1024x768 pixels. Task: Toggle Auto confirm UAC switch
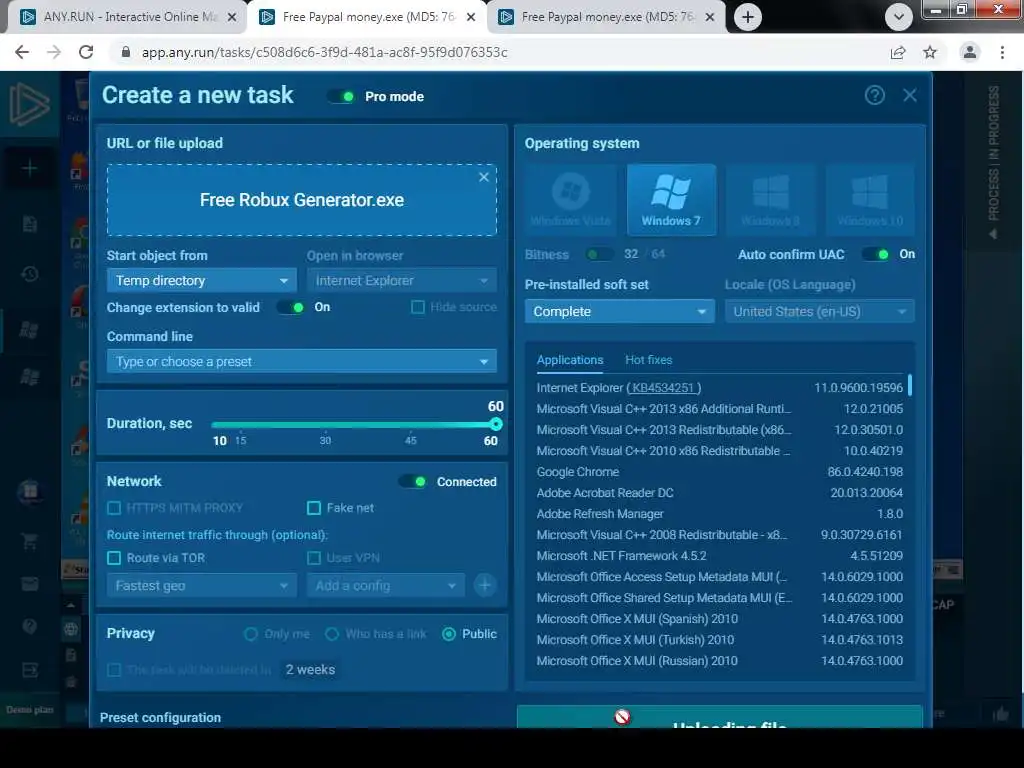[875, 254]
